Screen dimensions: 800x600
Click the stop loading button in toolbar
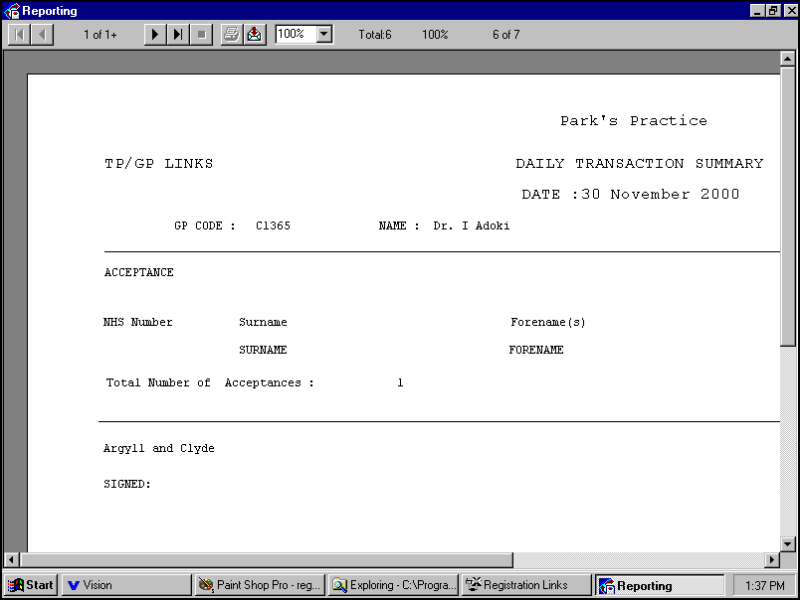201,35
